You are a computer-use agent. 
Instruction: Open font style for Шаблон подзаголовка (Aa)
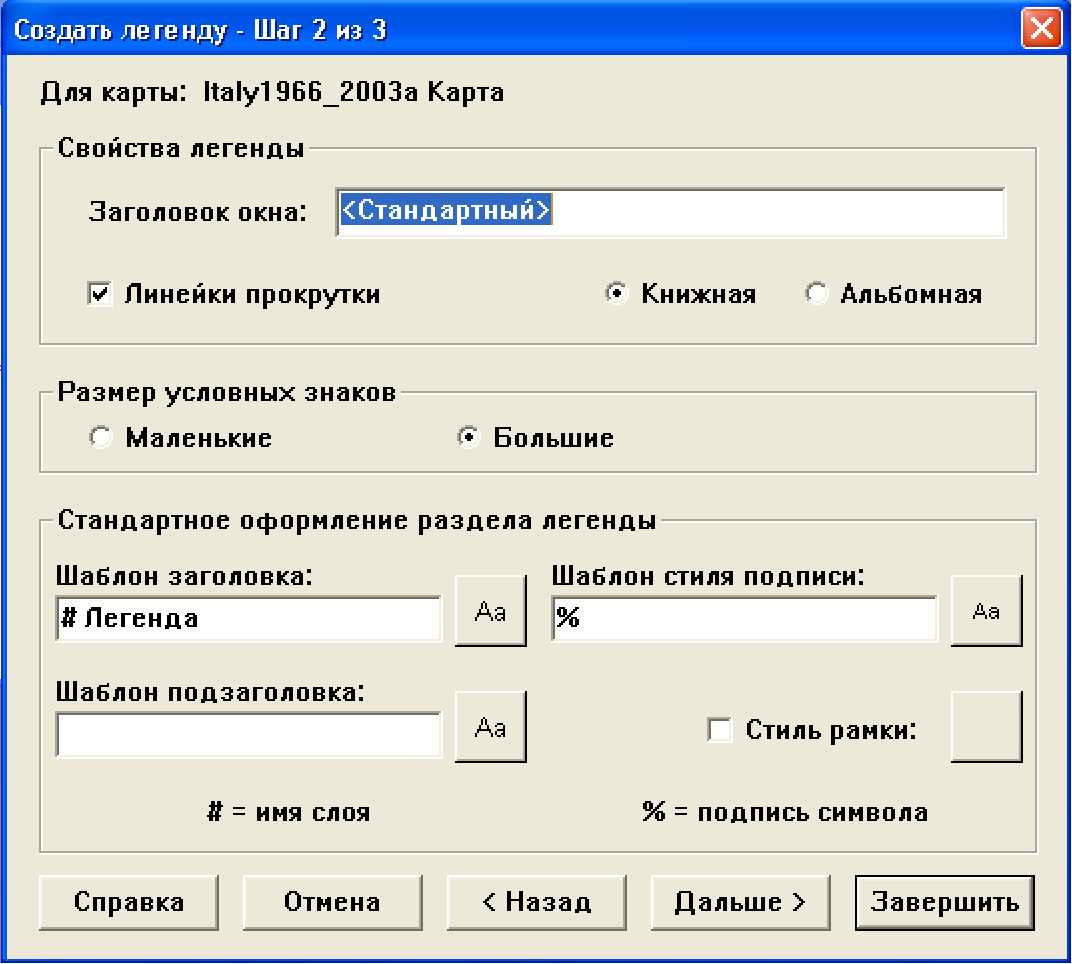tap(490, 729)
